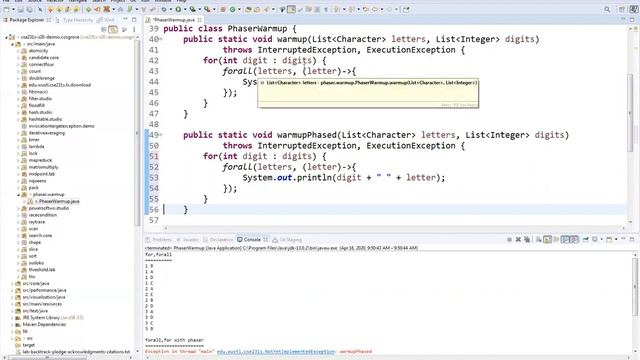Switch to the Type Hierarchy tab
This screenshot has height=360, width=640.
74,19
